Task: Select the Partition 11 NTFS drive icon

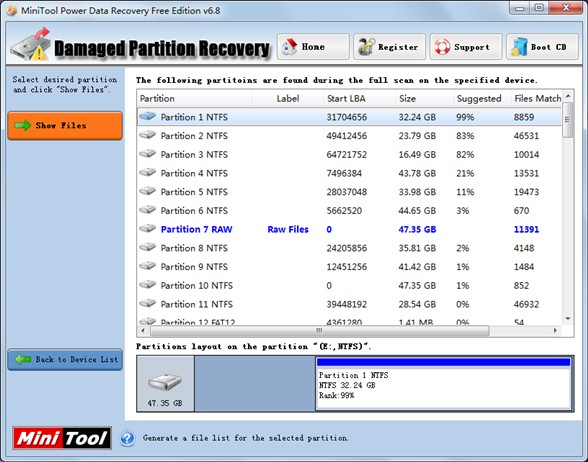Action: 147,304
